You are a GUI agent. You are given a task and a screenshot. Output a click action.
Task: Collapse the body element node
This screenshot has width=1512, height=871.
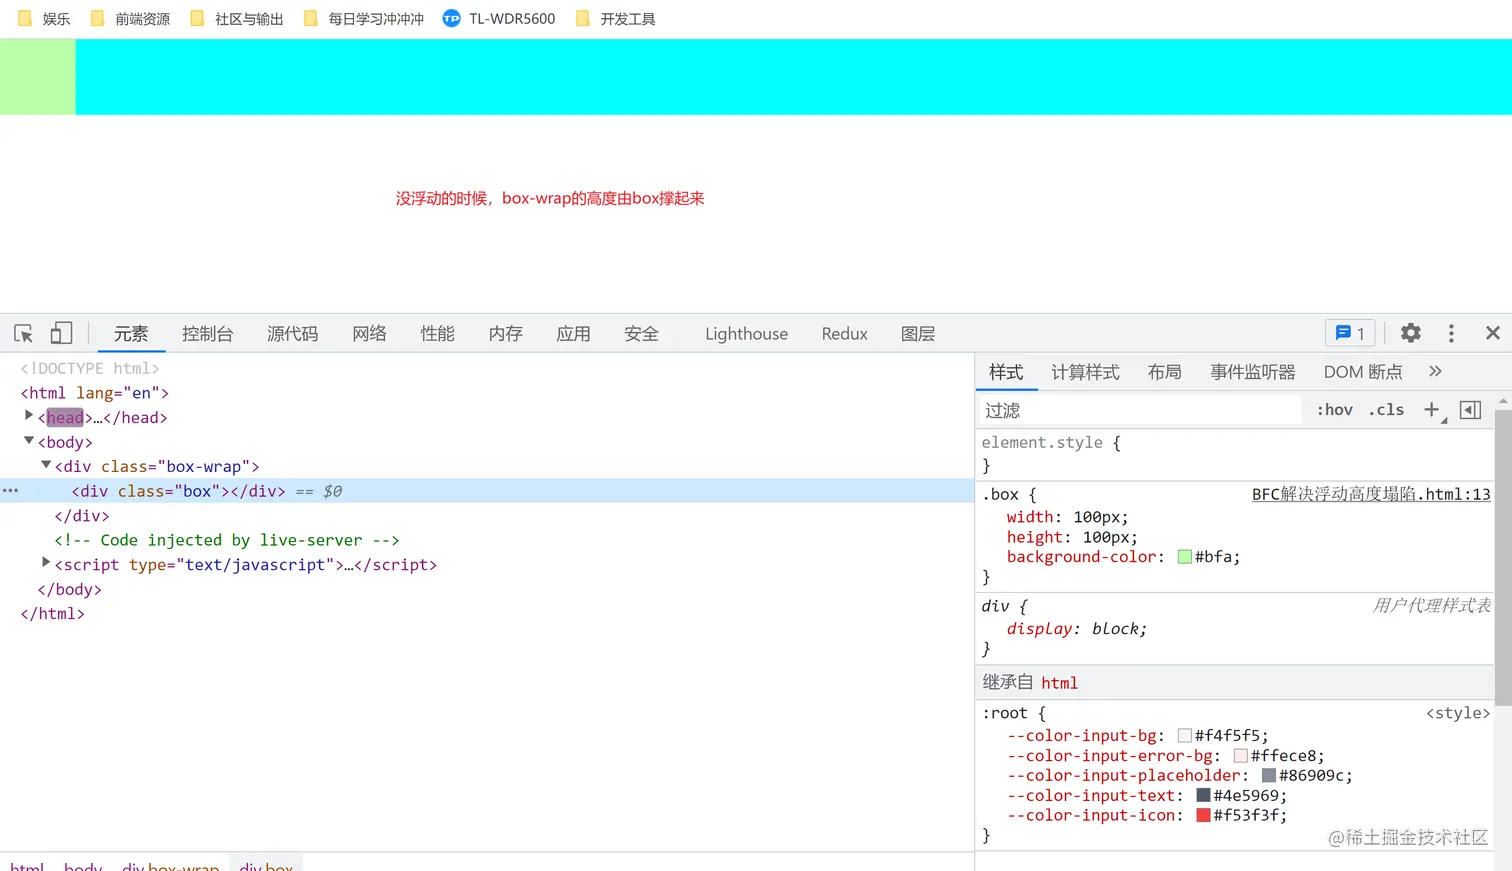tap(29, 441)
